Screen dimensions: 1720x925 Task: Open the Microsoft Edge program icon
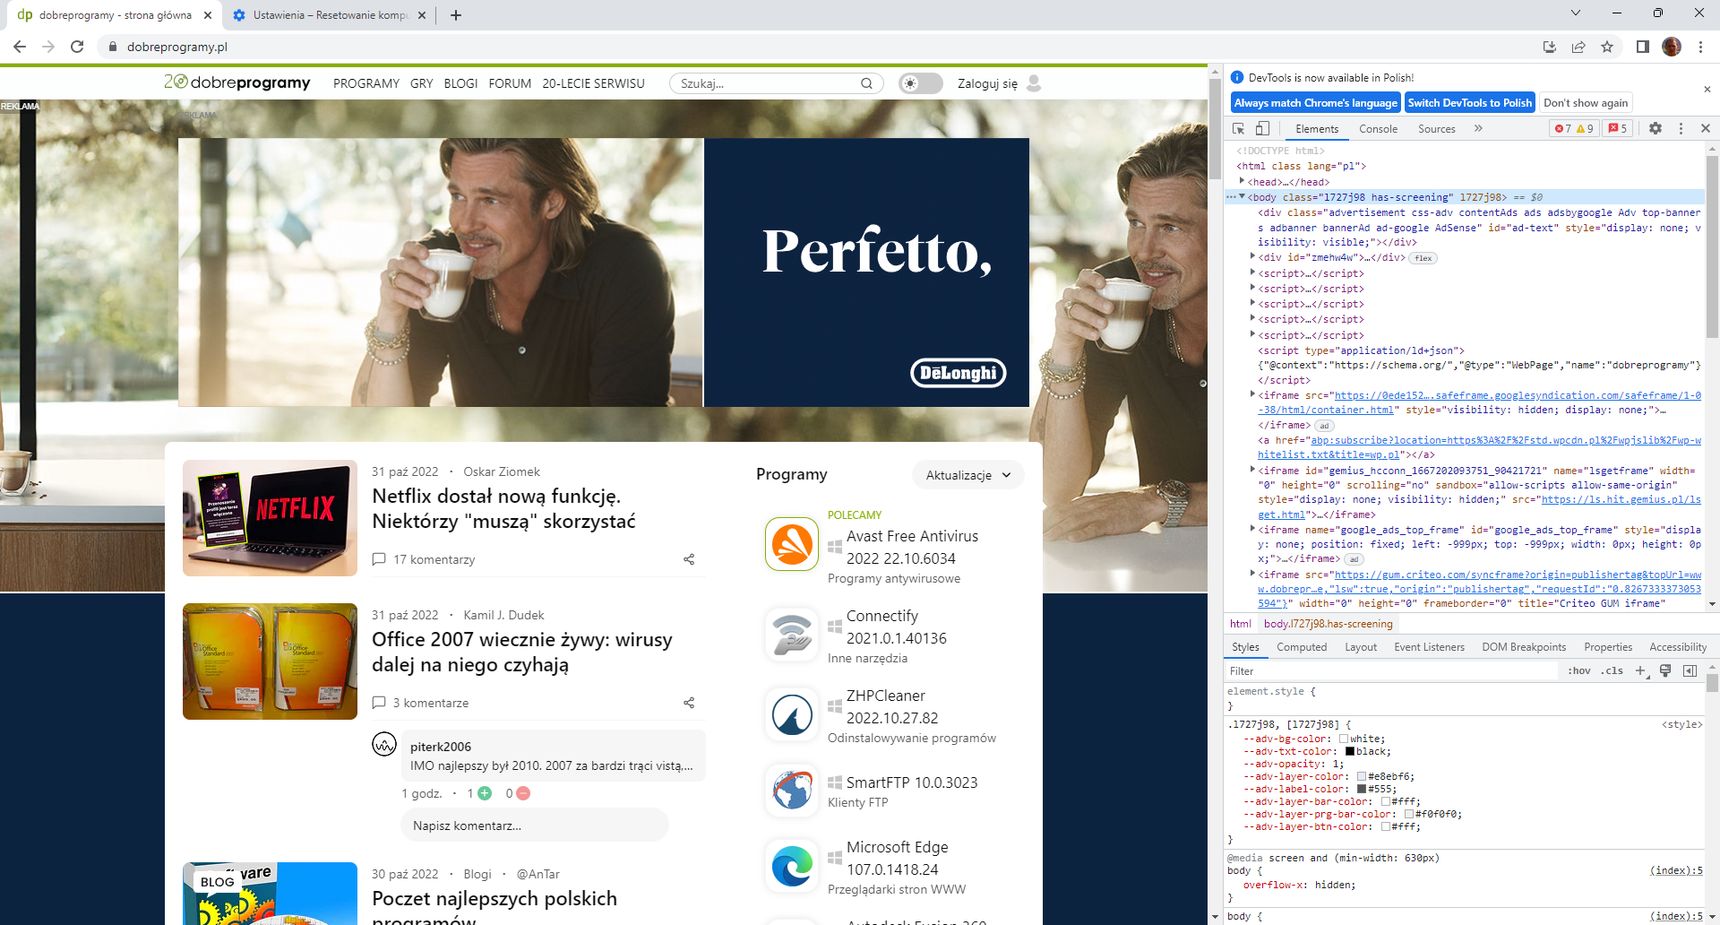pos(792,866)
